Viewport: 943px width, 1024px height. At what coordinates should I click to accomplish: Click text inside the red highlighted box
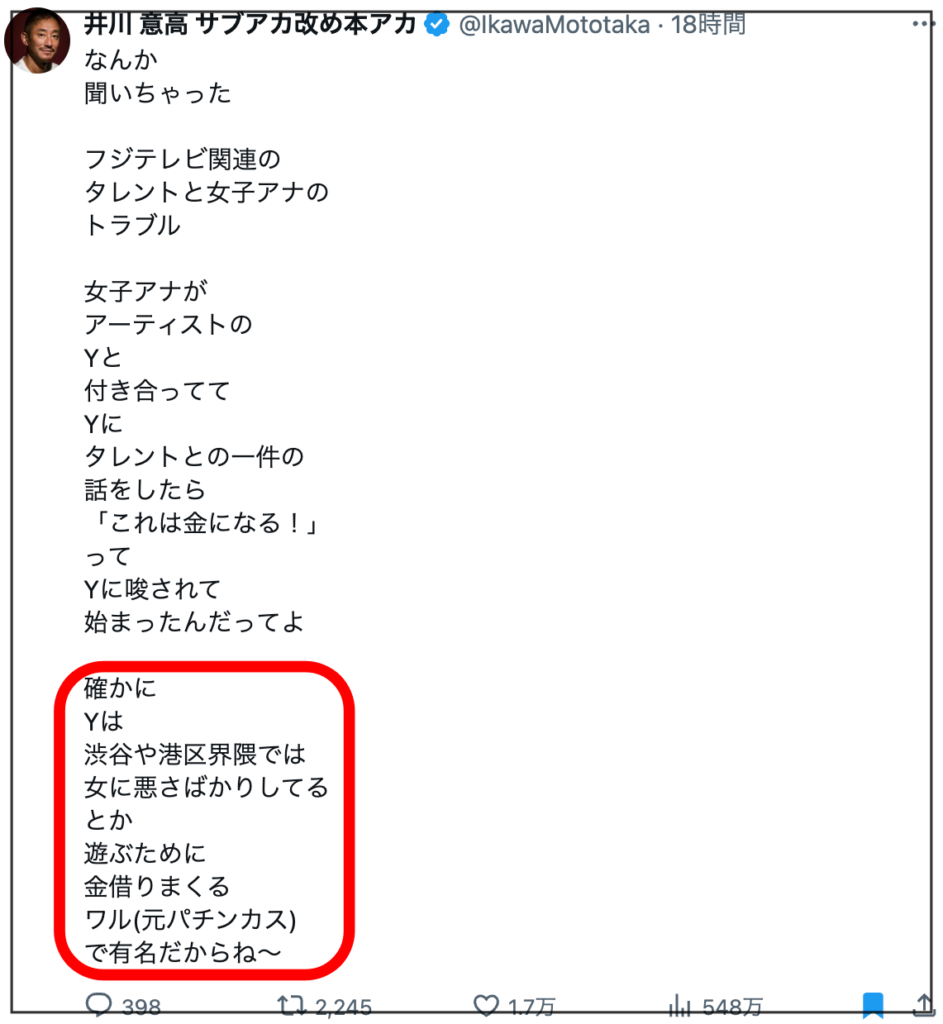click(205, 821)
